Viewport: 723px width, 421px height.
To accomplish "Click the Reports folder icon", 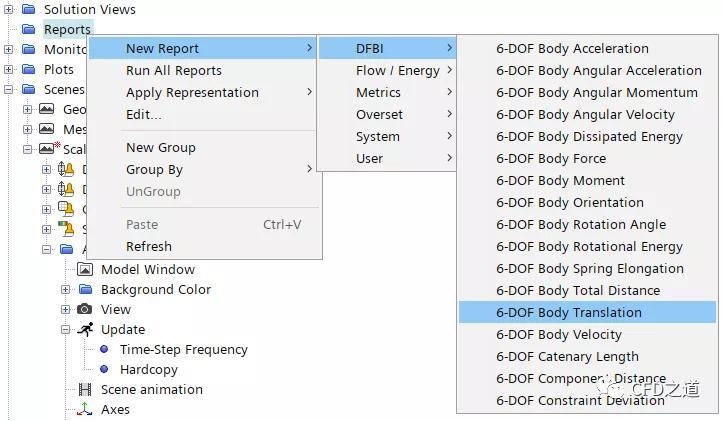I will pyautogui.click(x=29, y=29).
